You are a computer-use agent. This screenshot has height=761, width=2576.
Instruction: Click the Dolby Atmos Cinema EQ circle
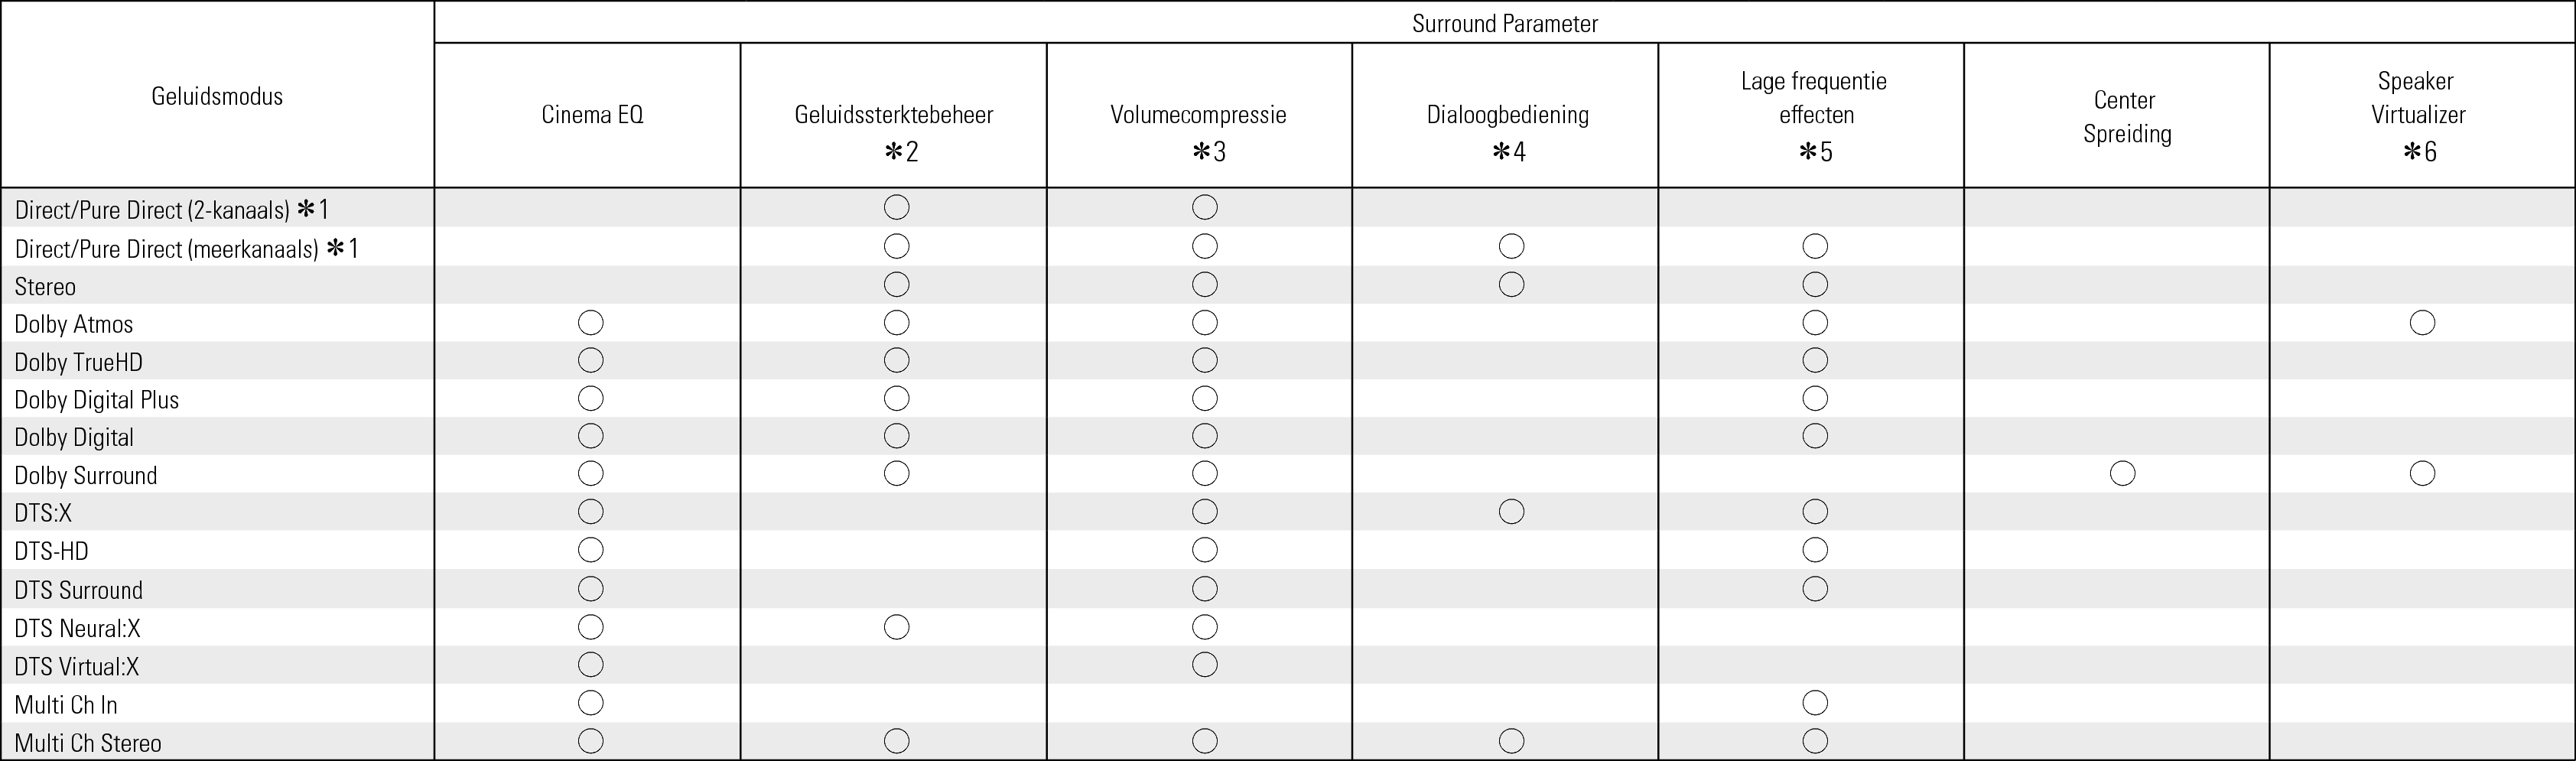click(591, 323)
